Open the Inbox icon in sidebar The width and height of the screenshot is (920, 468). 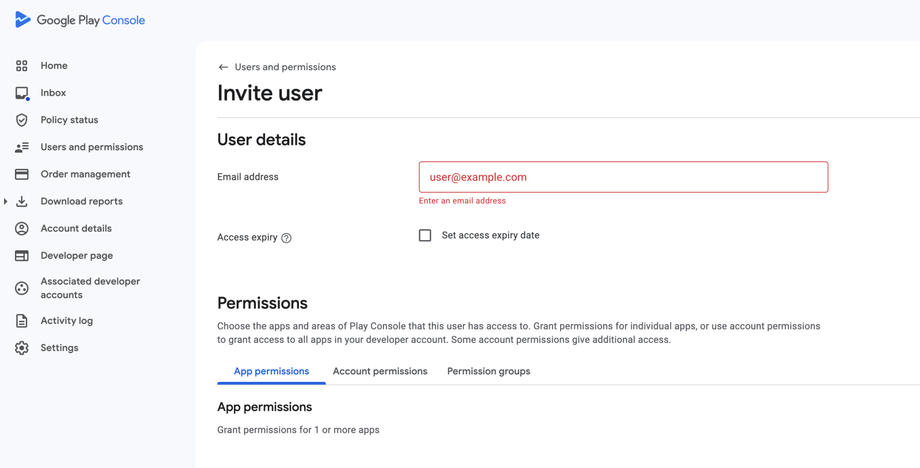pyautogui.click(x=22, y=93)
